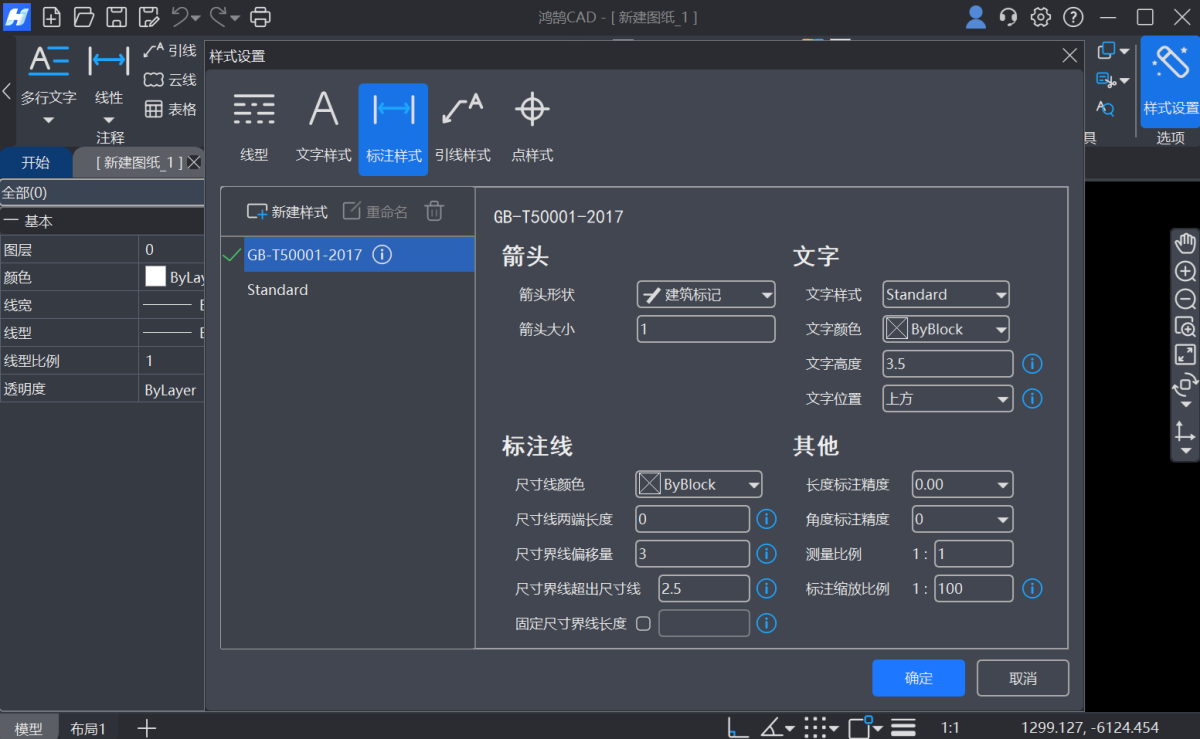Select the 云线 revision cloud tool

click(x=170, y=80)
